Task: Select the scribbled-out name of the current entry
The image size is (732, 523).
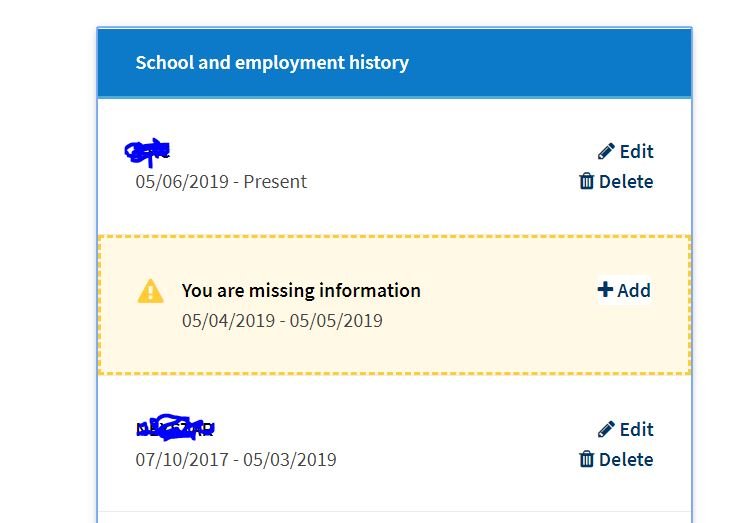Action: pyautogui.click(x=147, y=152)
